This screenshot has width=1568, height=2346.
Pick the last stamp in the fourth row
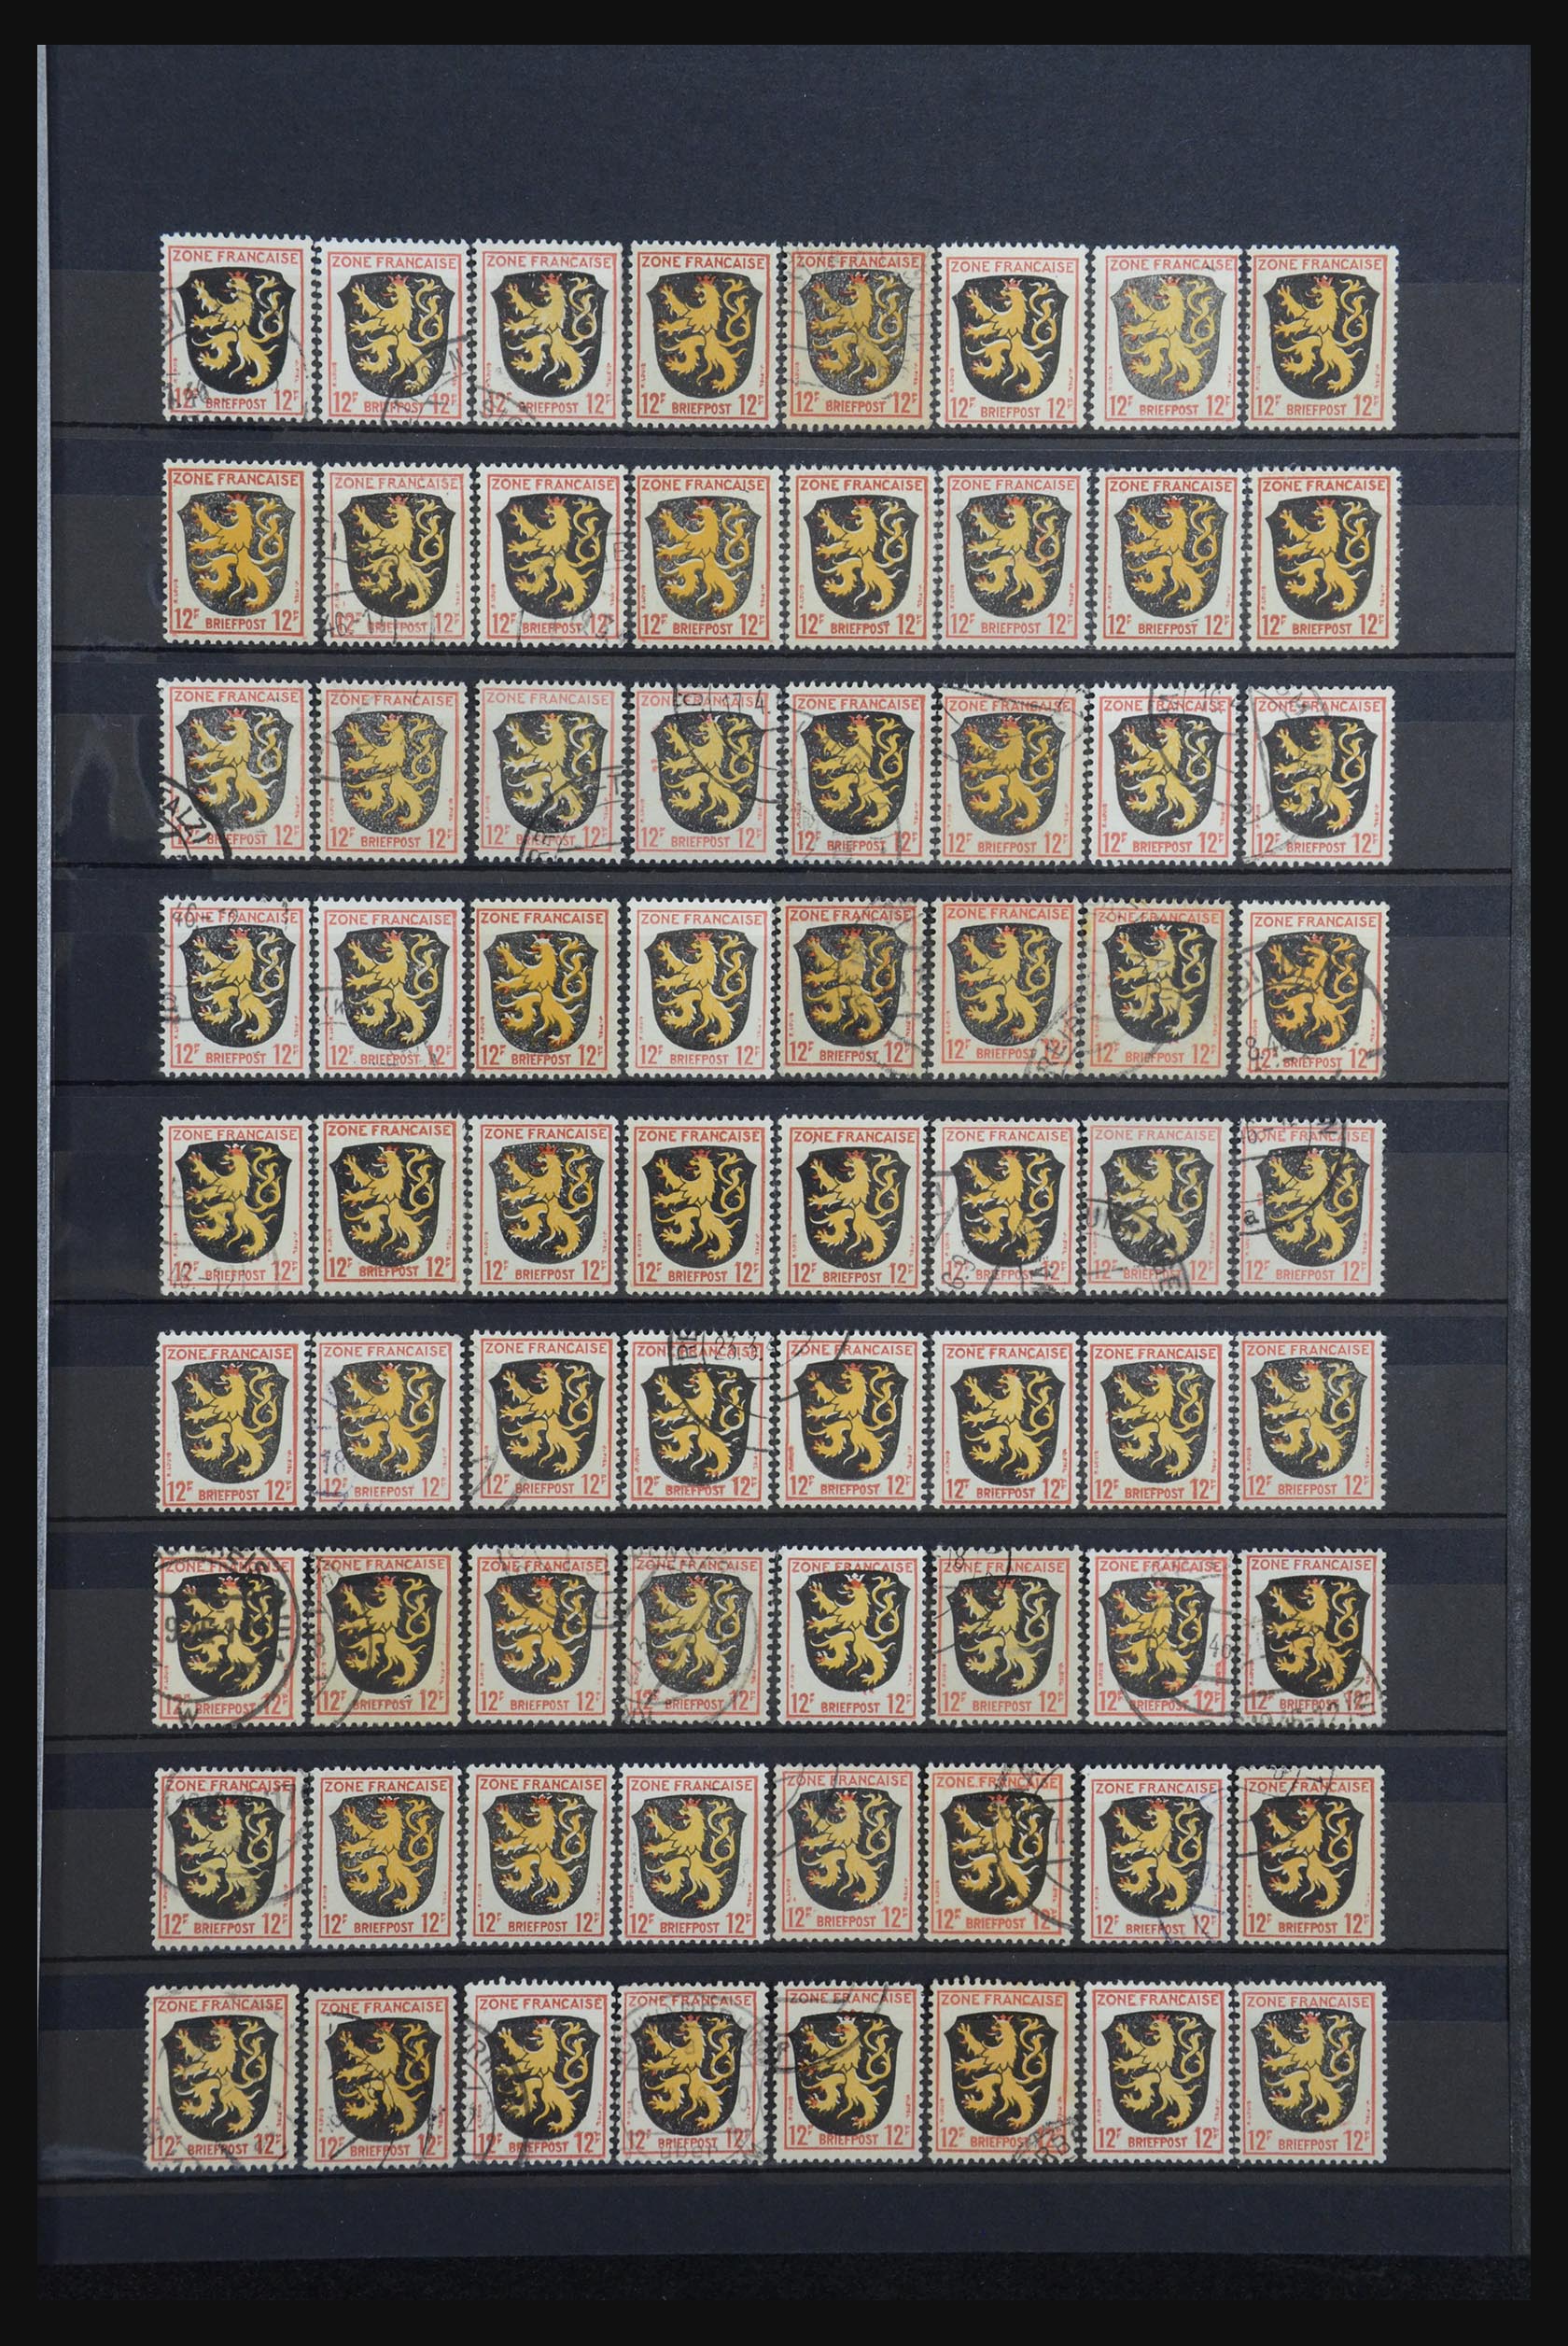point(1311,990)
